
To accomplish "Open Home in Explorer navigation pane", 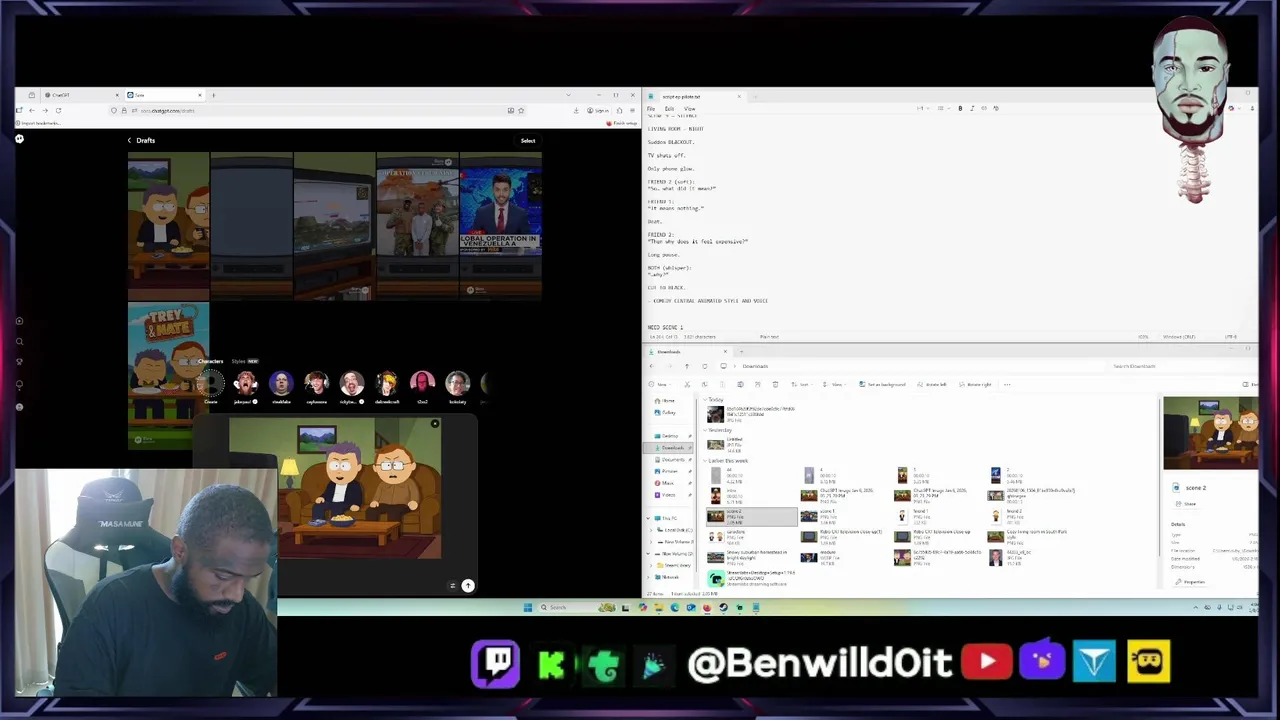I will coord(665,400).
